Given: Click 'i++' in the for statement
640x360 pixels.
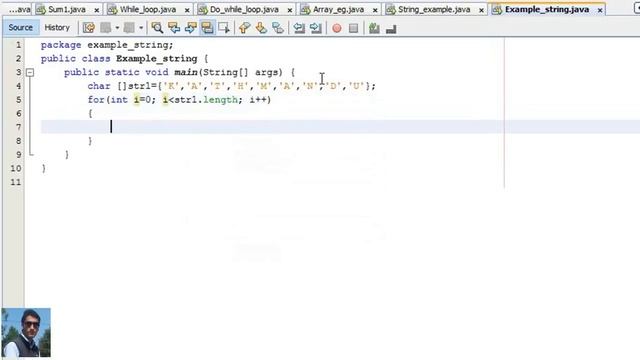Looking at the screenshot, I should click(x=258, y=100).
